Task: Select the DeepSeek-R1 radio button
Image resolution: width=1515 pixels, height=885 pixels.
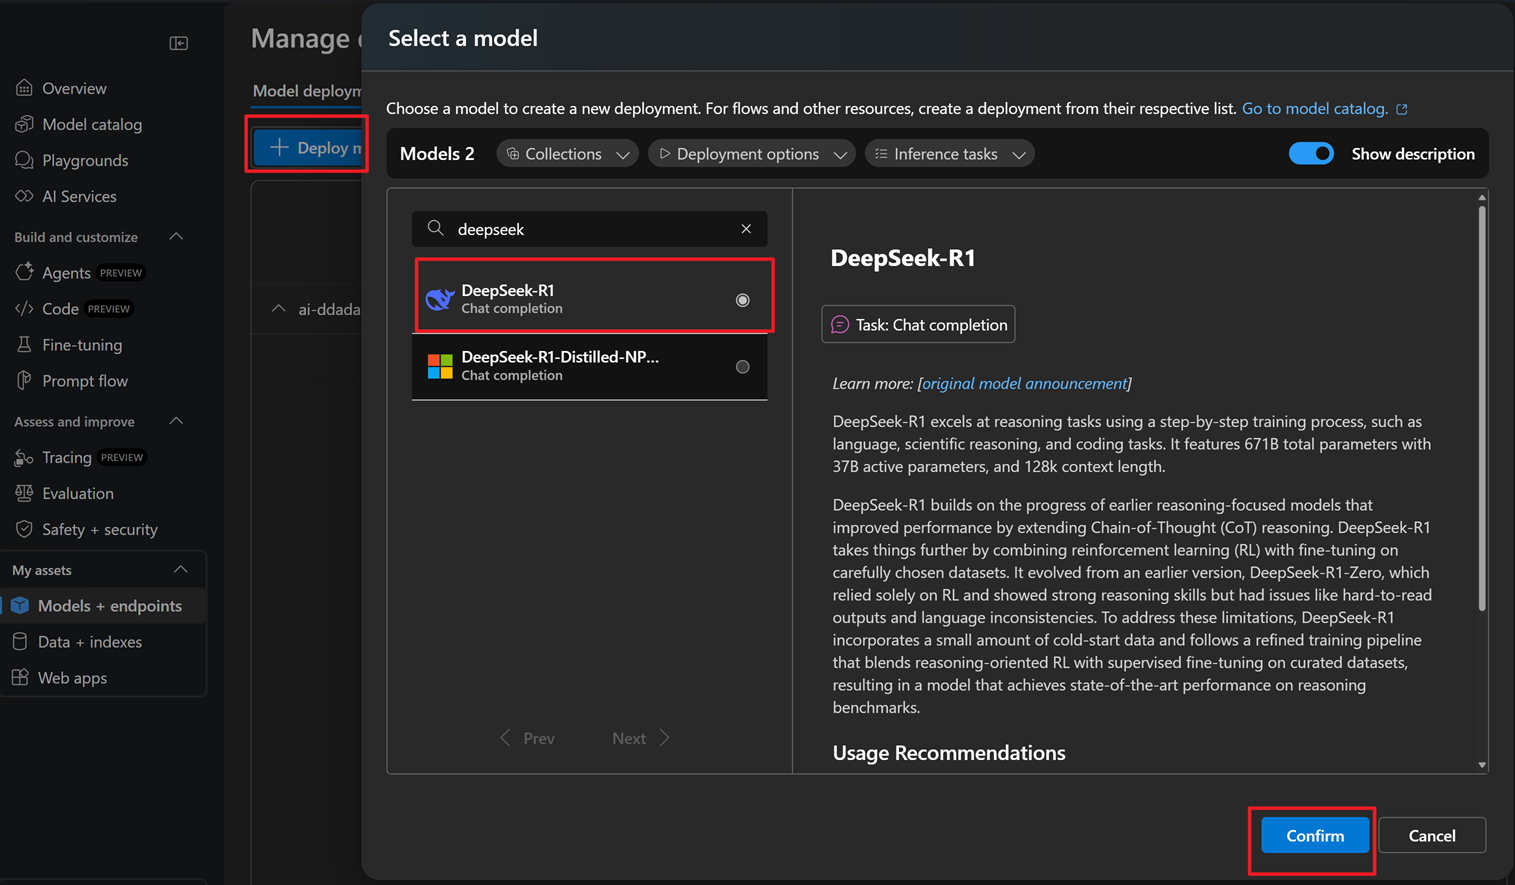Action: 742,300
